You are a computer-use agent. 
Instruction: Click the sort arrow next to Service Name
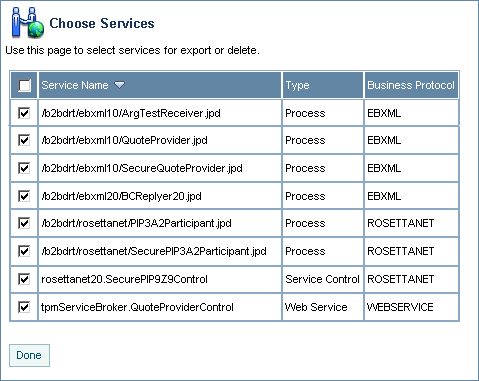[x=119, y=85]
